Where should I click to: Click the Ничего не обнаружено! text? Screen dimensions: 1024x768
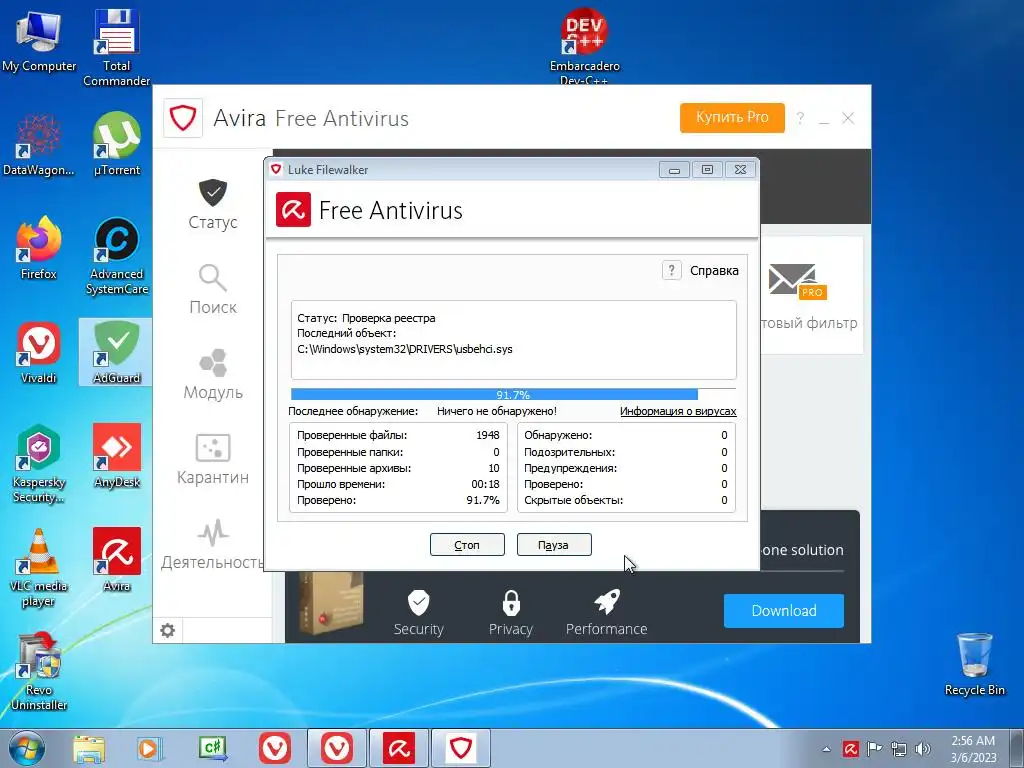click(497, 411)
